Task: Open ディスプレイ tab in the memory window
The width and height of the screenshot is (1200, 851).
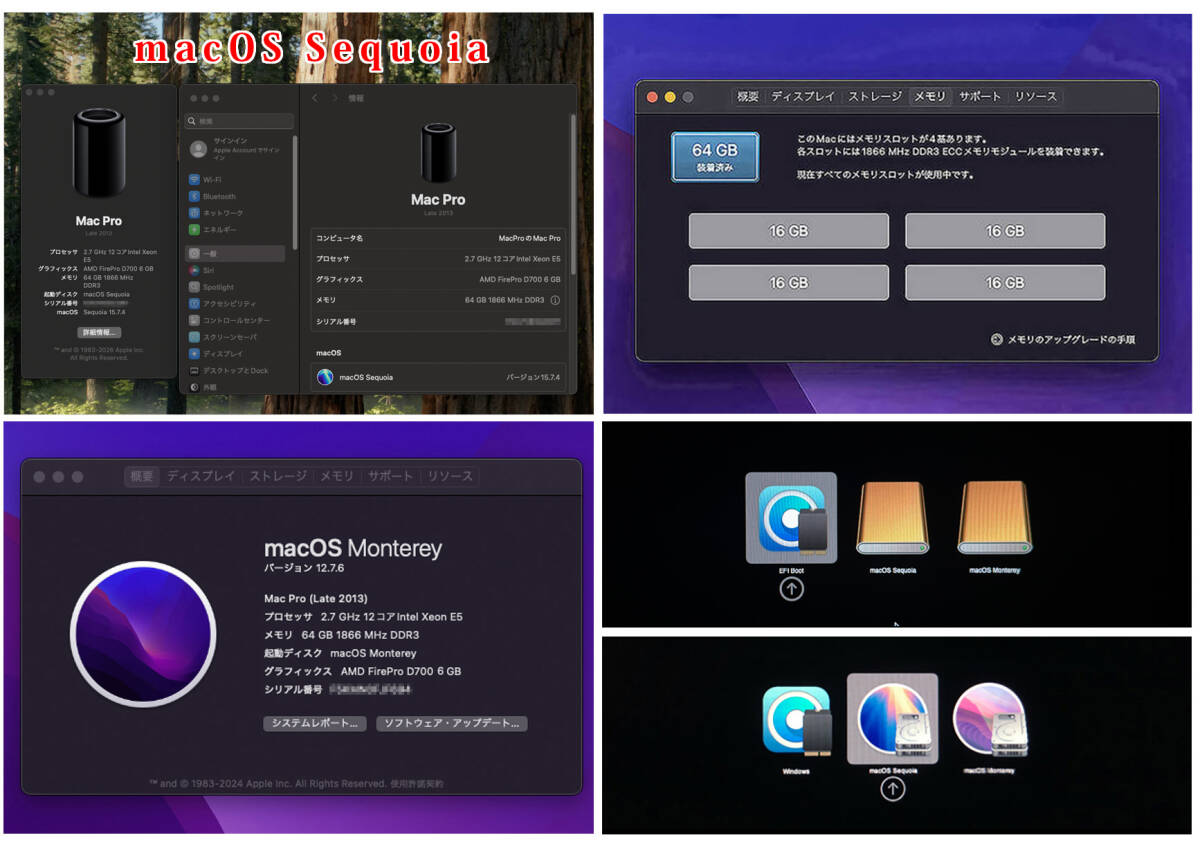Action: pos(803,96)
